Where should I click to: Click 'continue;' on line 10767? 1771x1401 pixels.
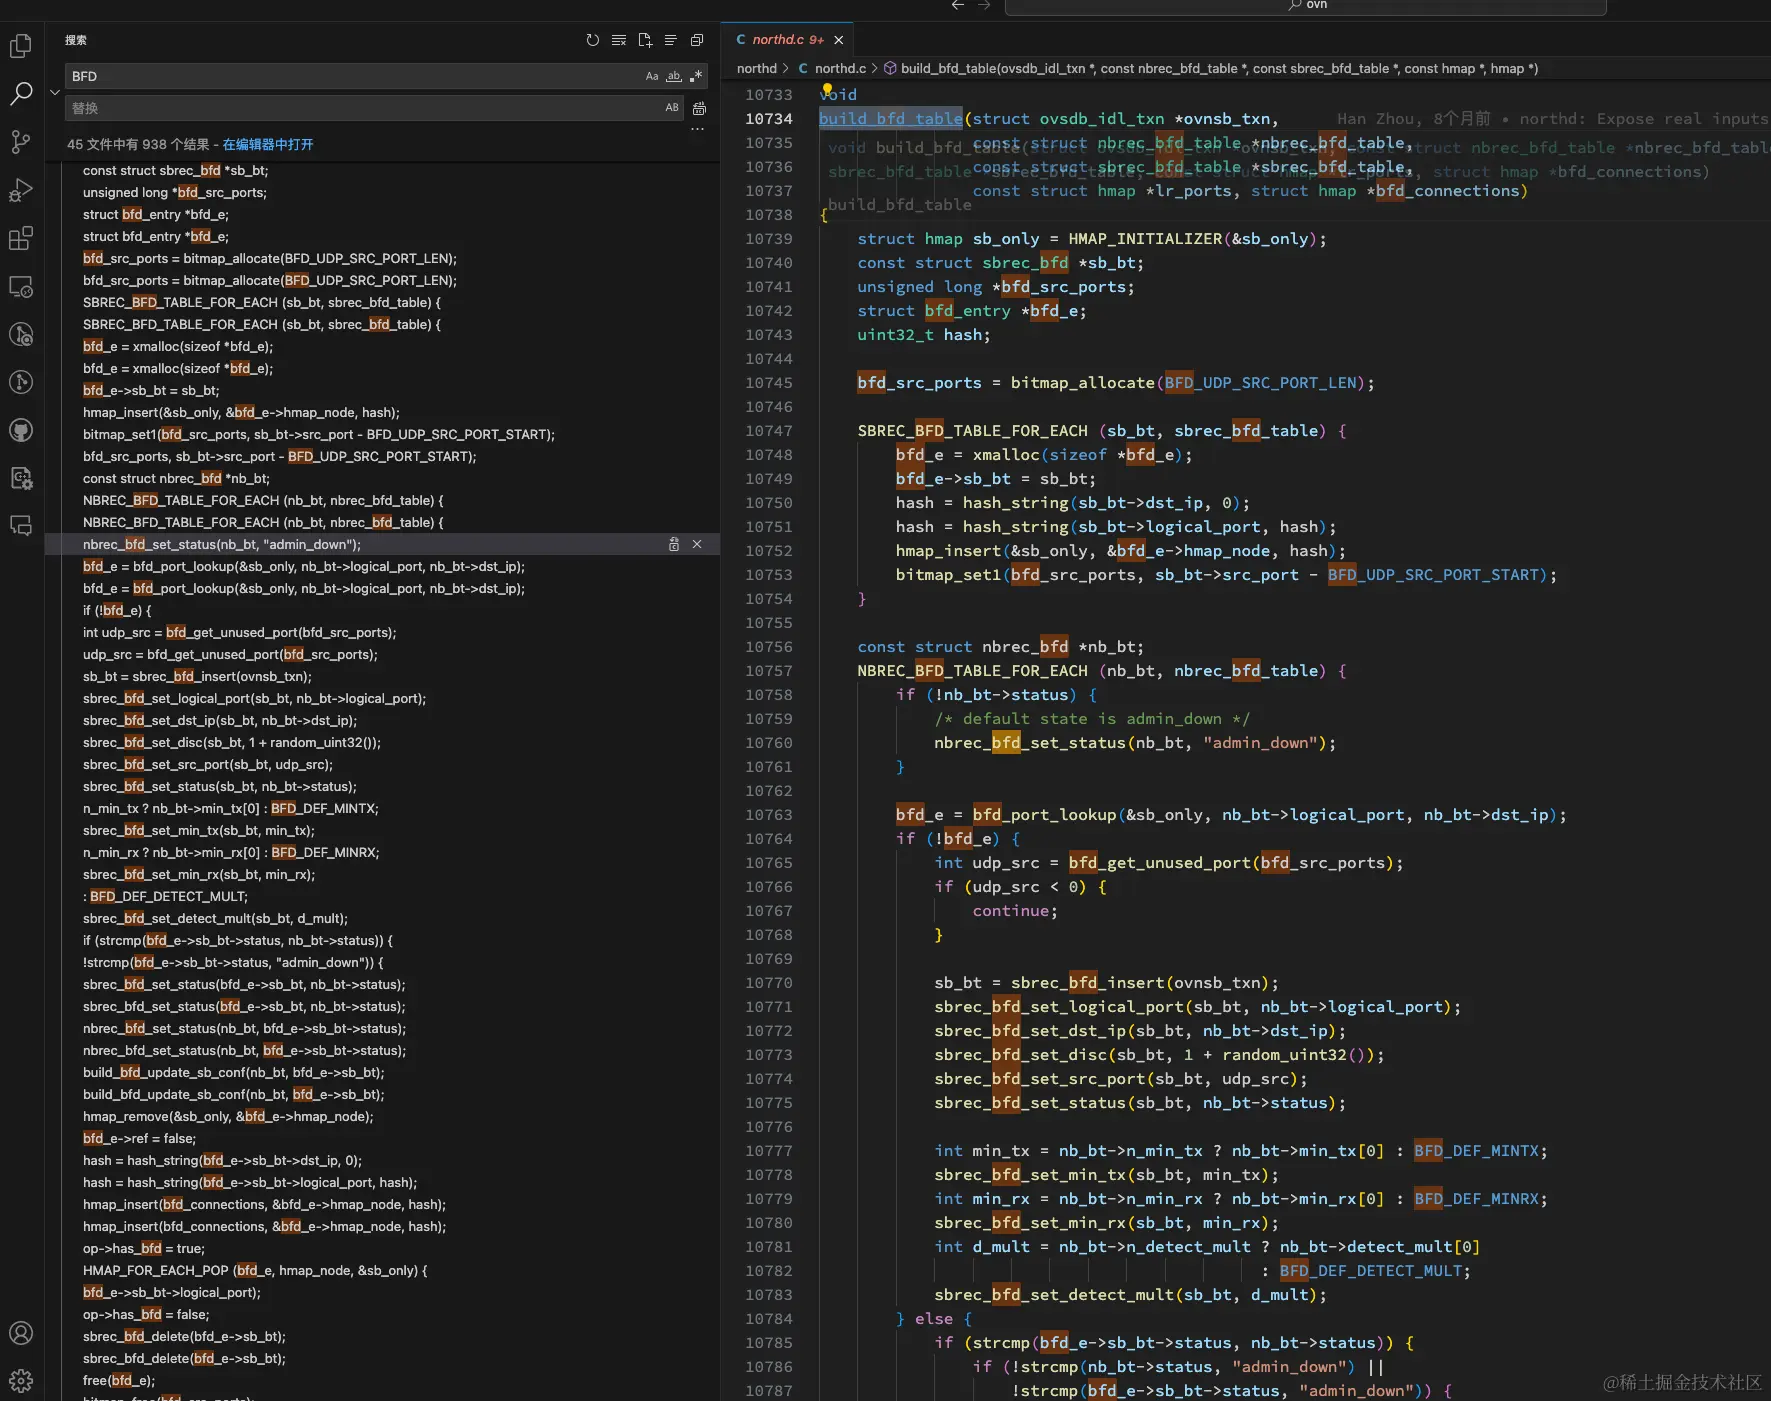click(x=1015, y=911)
